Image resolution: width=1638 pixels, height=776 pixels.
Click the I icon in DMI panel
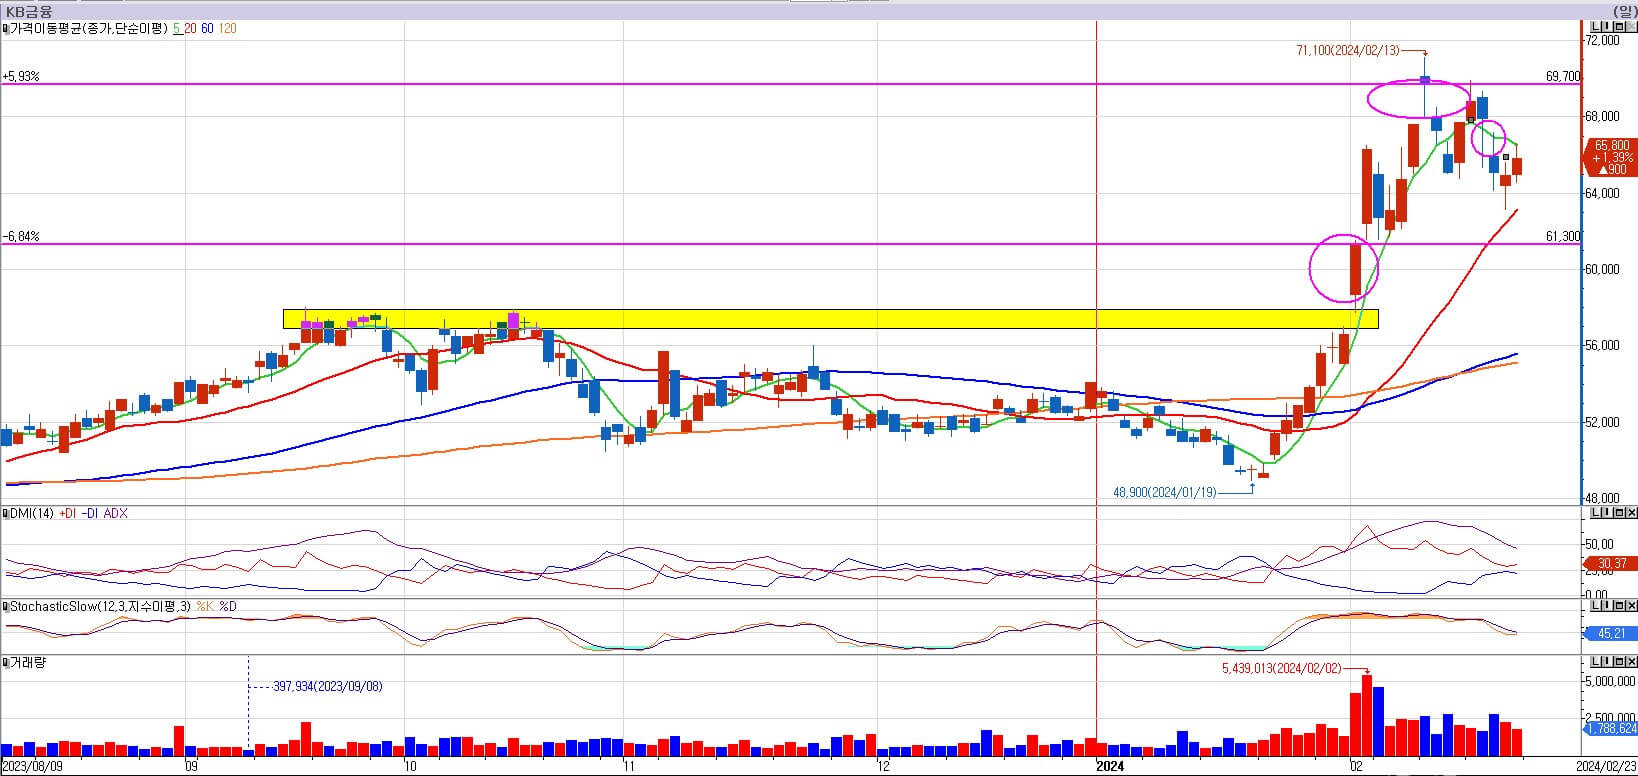pyautogui.click(x=1607, y=513)
